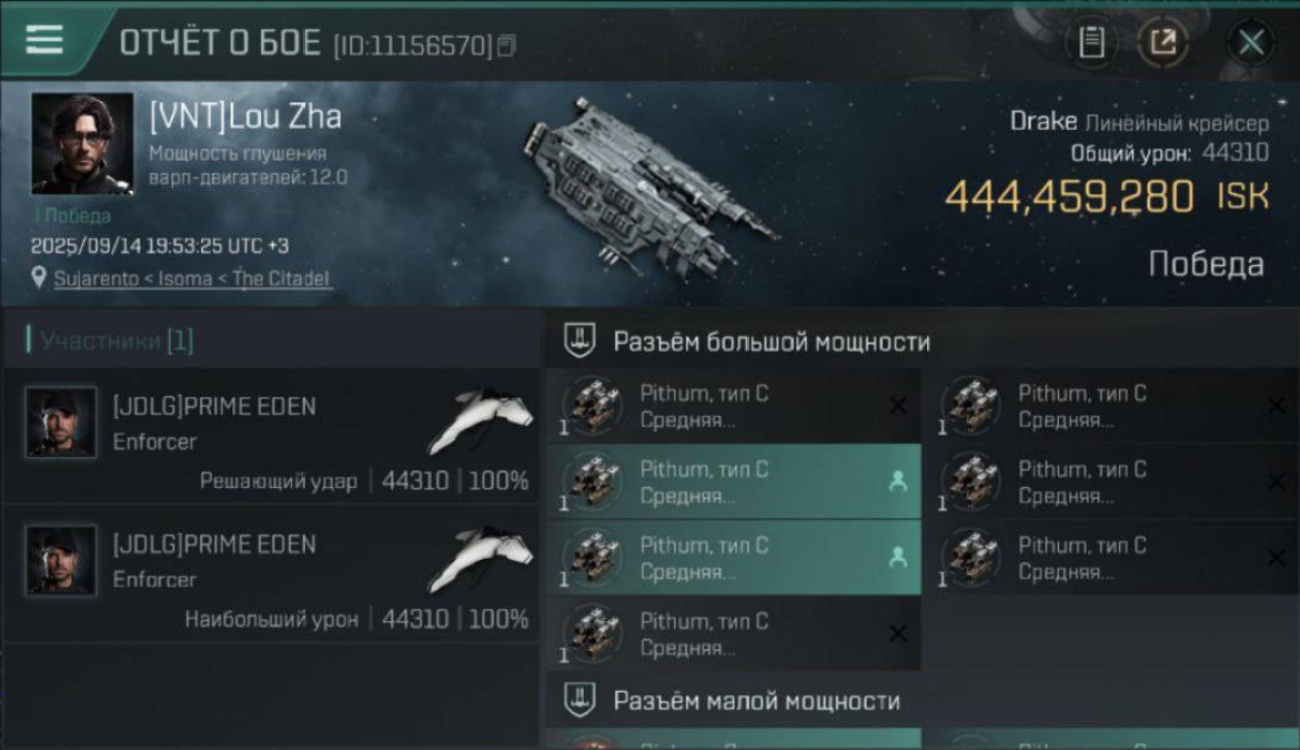Tap person icon on second highlighted Pithum row
The image size is (1300, 750).
tap(897, 559)
